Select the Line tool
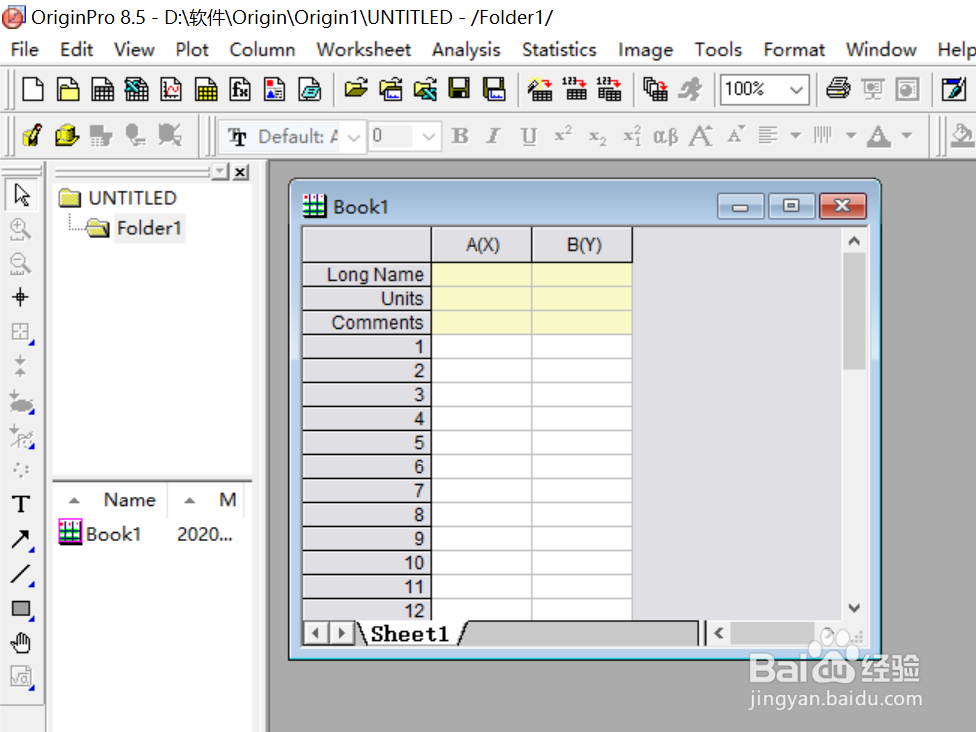 tap(21, 574)
